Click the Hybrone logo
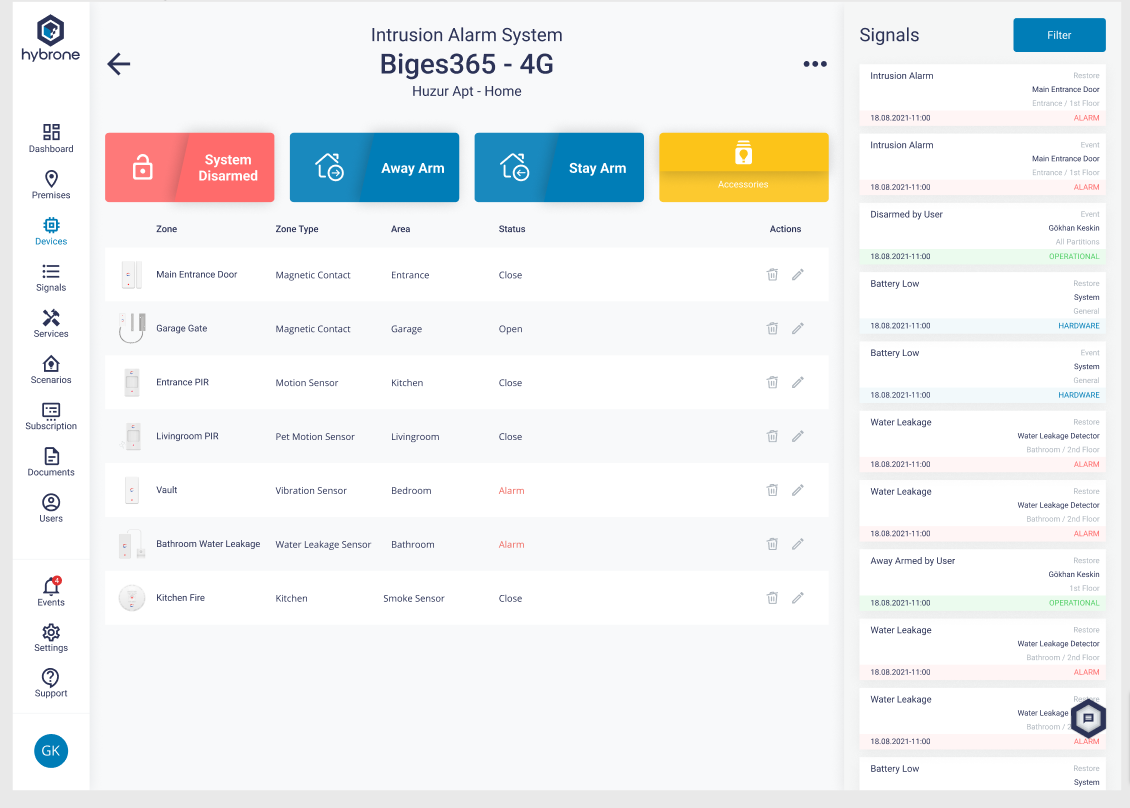 (50, 39)
